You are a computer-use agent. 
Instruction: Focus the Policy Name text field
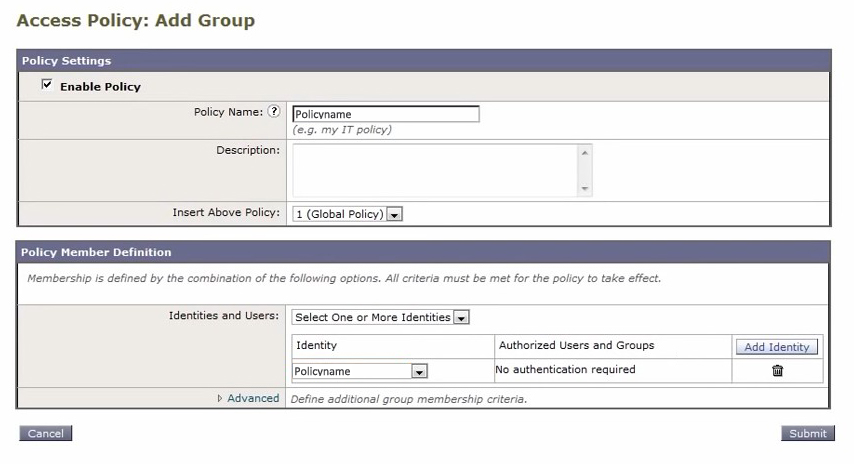click(x=385, y=114)
